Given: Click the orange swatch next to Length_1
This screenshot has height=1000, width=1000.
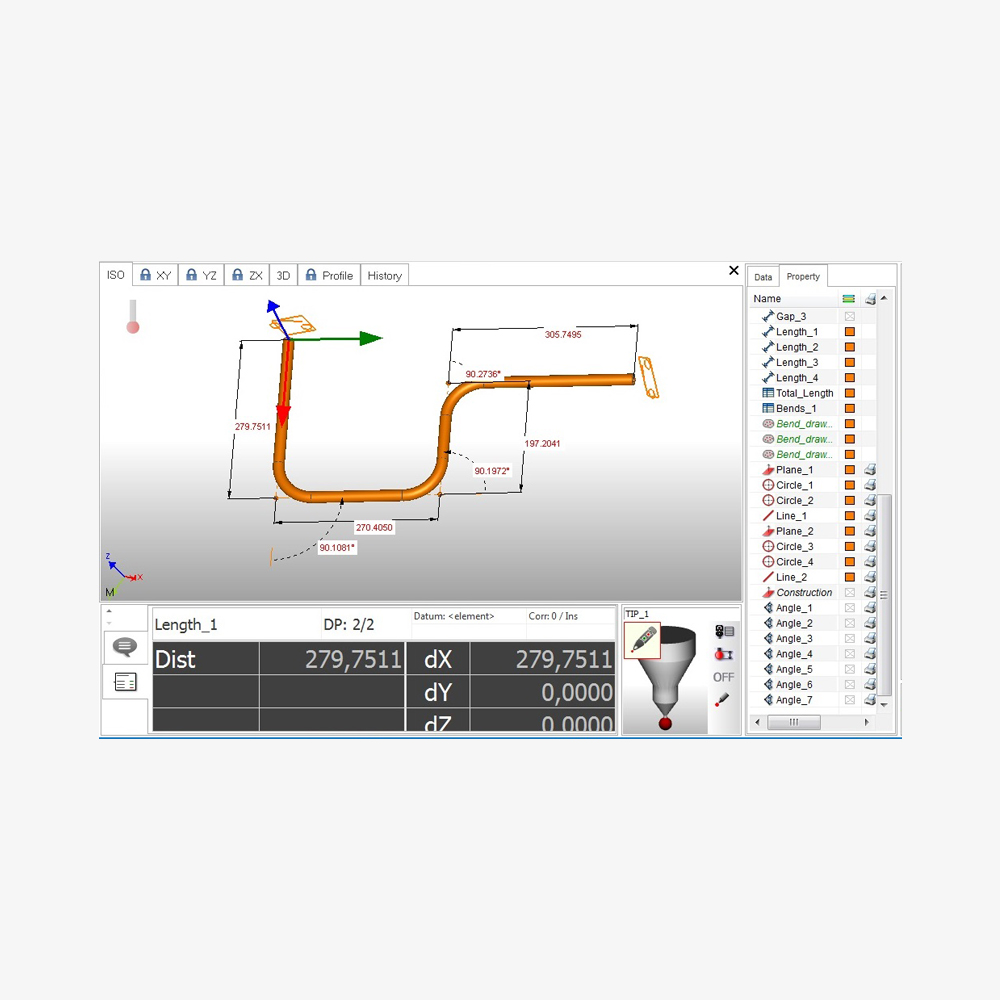Looking at the screenshot, I should click(x=850, y=332).
